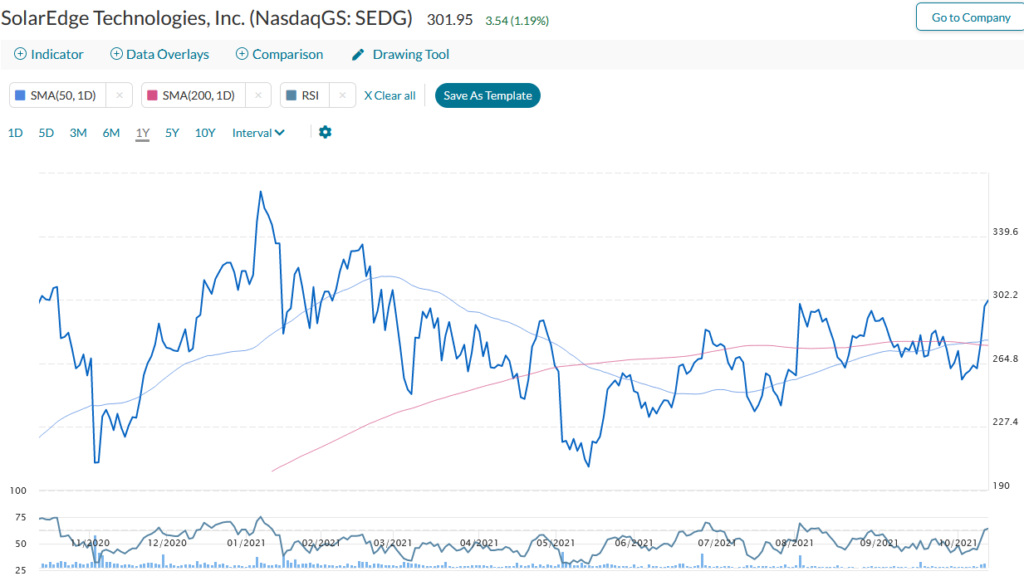Click Save As Template button
Screen dimensions: 1024x581
pos(488,95)
